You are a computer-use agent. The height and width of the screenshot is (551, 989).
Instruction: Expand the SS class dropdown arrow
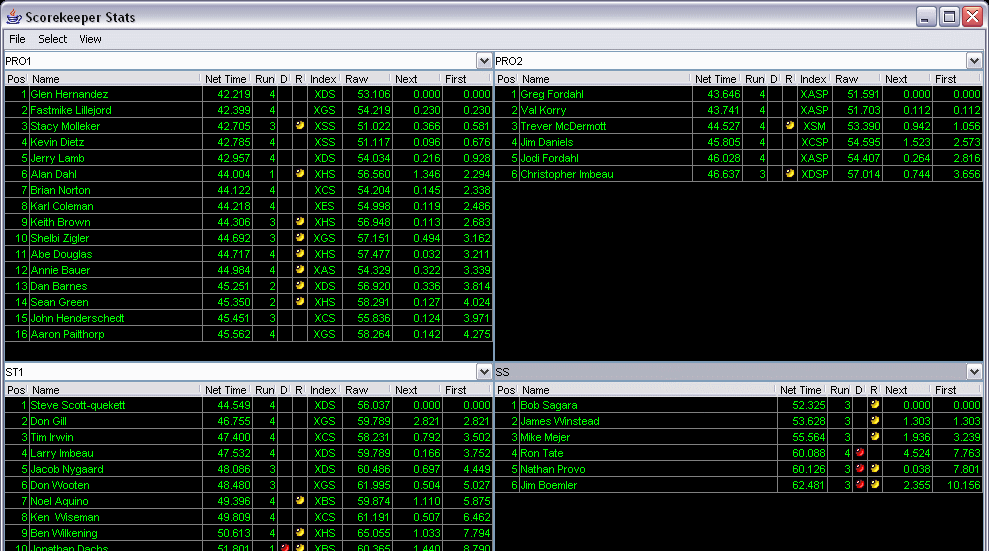(974, 372)
